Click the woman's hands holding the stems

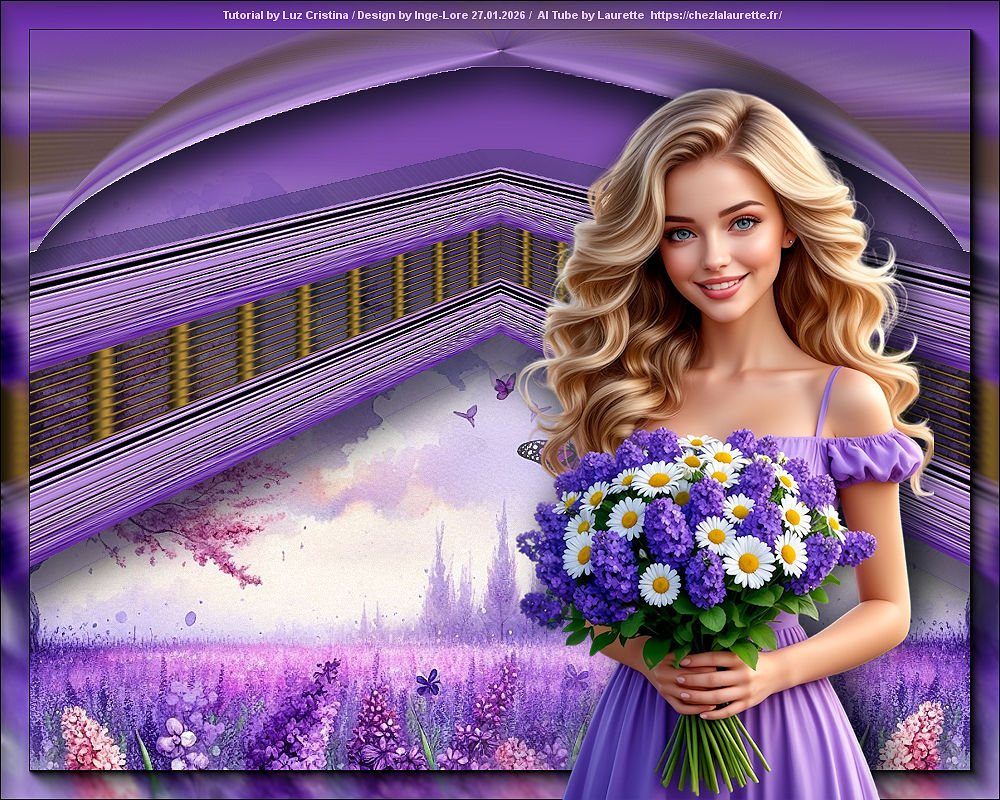pyautogui.click(x=700, y=680)
